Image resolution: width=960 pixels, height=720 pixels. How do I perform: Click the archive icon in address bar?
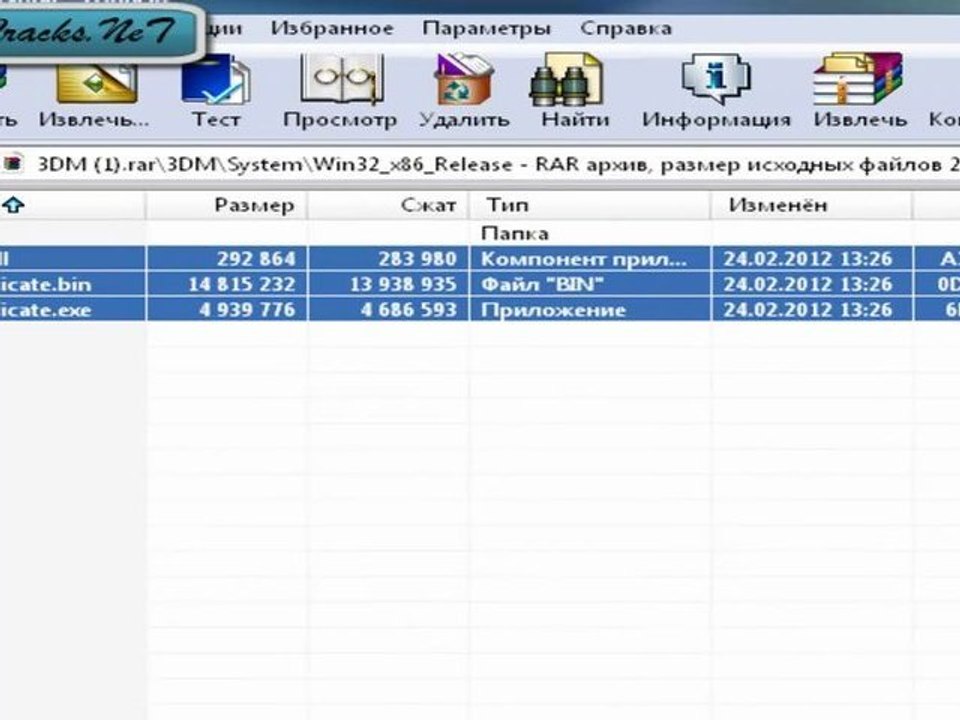click(x=12, y=163)
